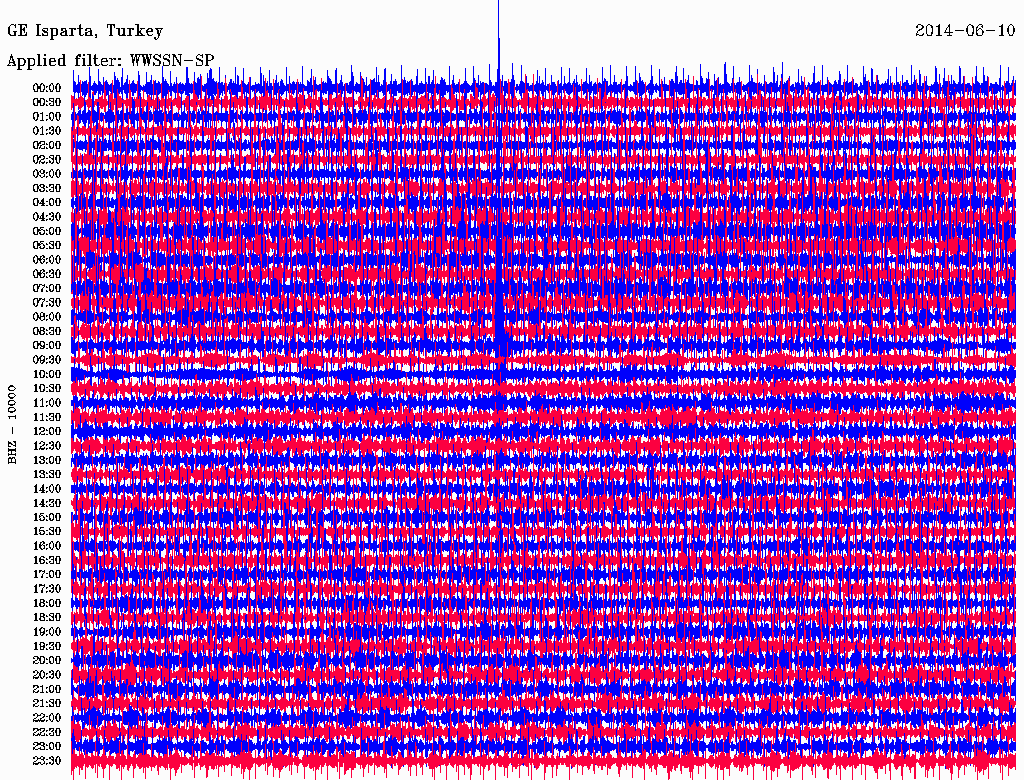
Task: Click the 08:30 time label
Action: [47, 331]
